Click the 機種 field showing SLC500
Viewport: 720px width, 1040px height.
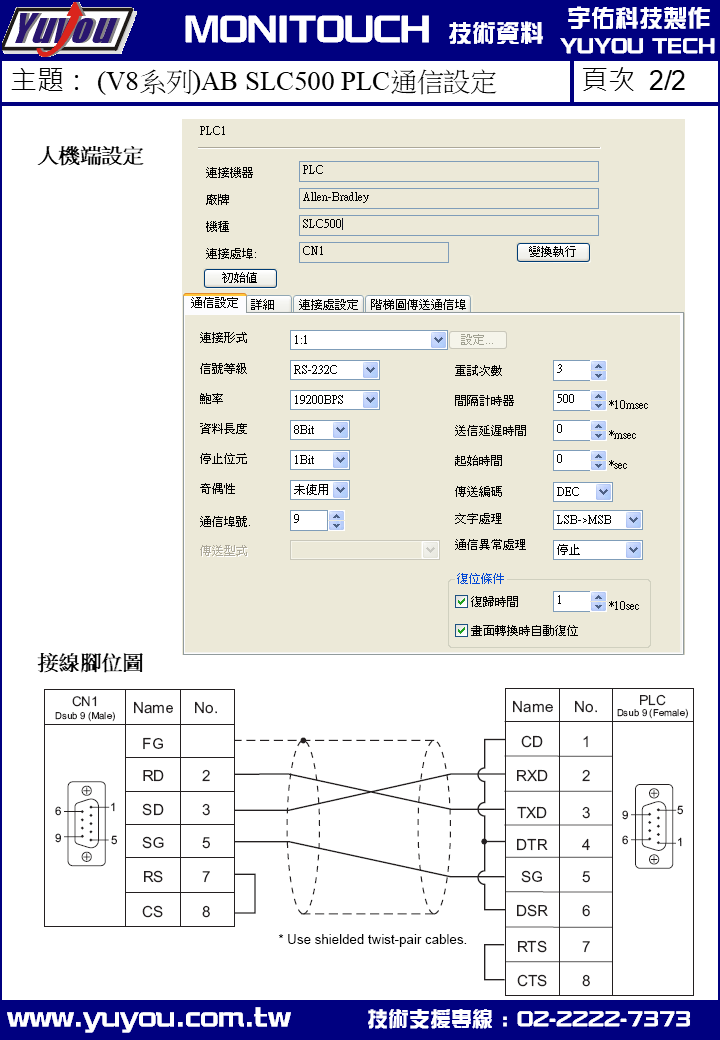click(449, 225)
